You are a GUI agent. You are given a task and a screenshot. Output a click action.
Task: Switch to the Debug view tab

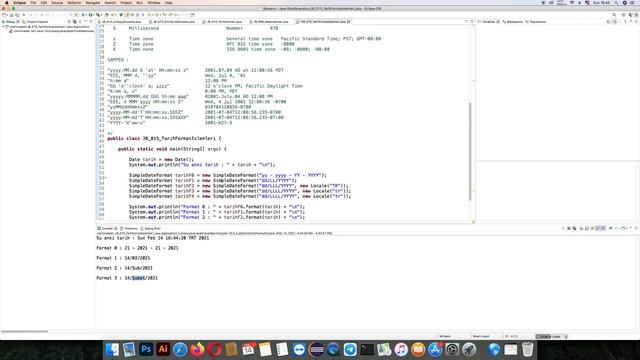click(11, 22)
